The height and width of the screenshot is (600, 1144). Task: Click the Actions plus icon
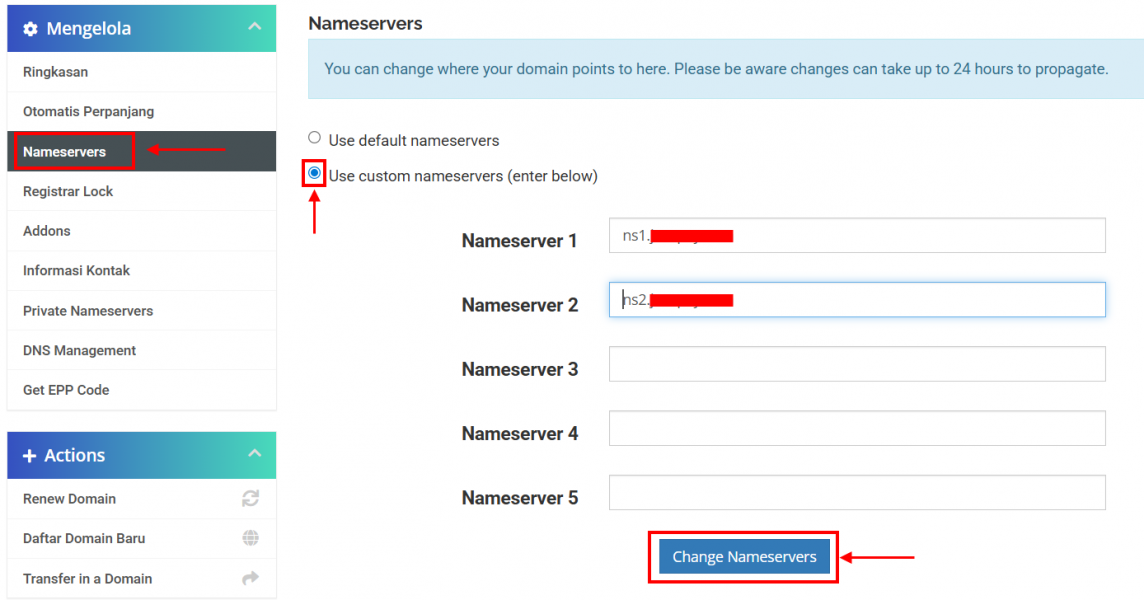[x=29, y=455]
